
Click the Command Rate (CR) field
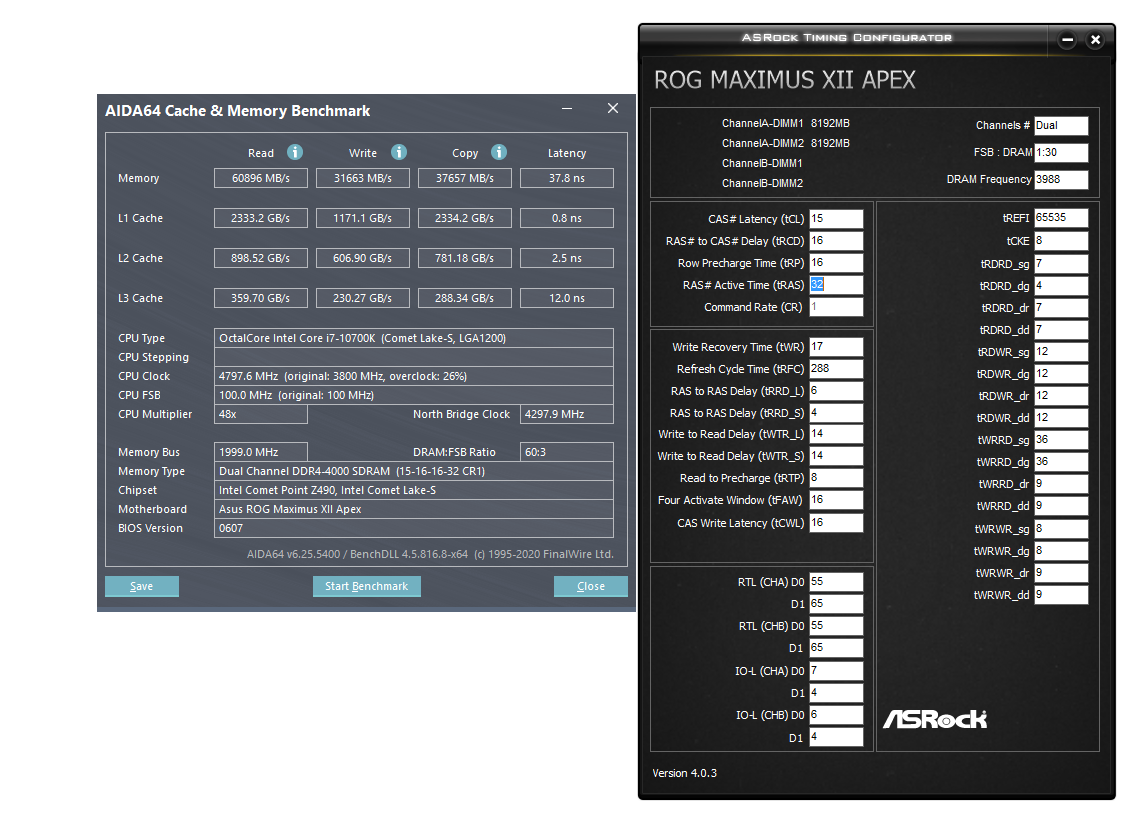836,307
